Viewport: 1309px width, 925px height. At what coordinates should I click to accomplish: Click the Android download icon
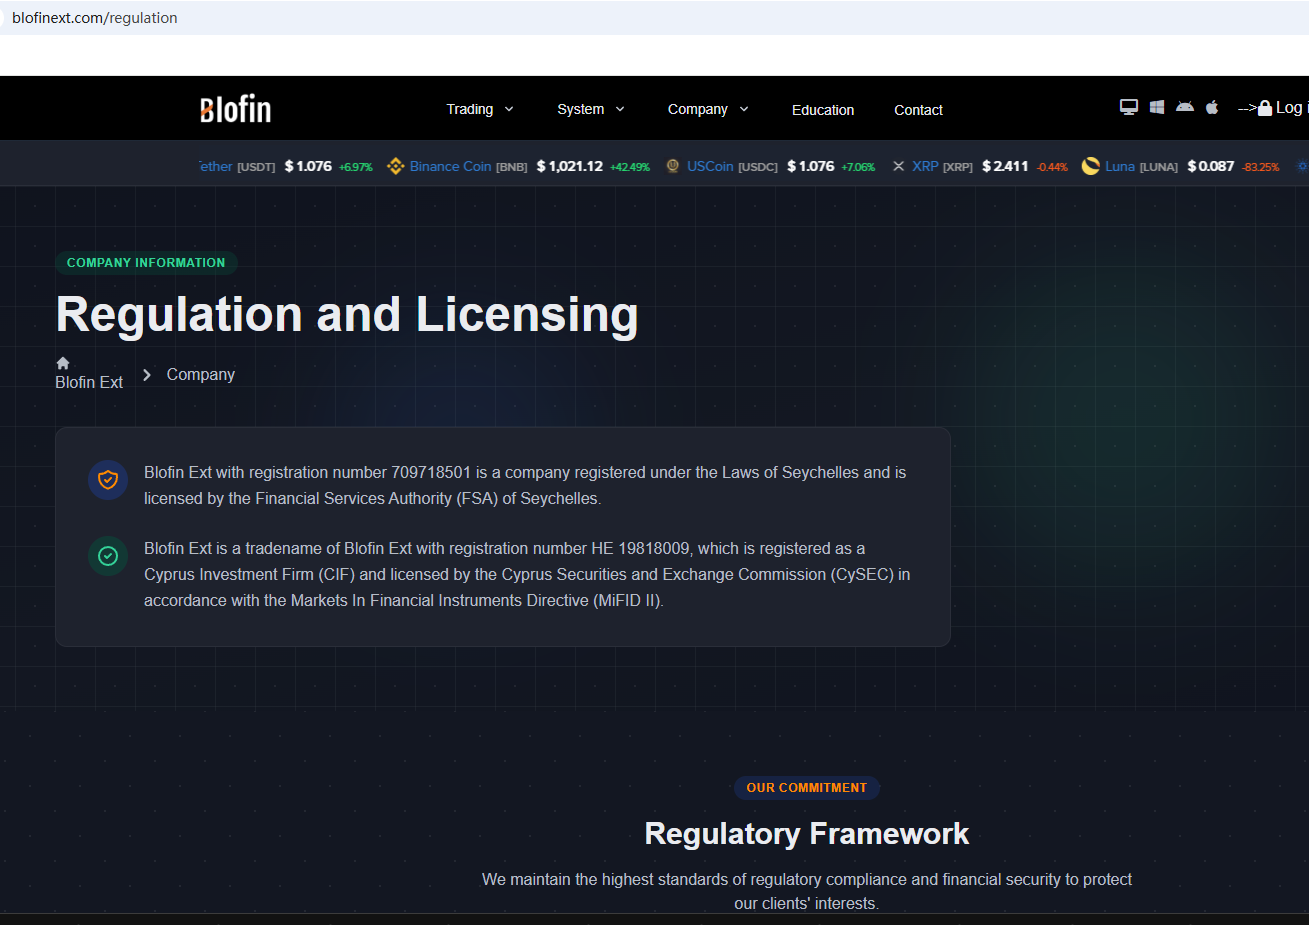pyautogui.click(x=1185, y=107)
